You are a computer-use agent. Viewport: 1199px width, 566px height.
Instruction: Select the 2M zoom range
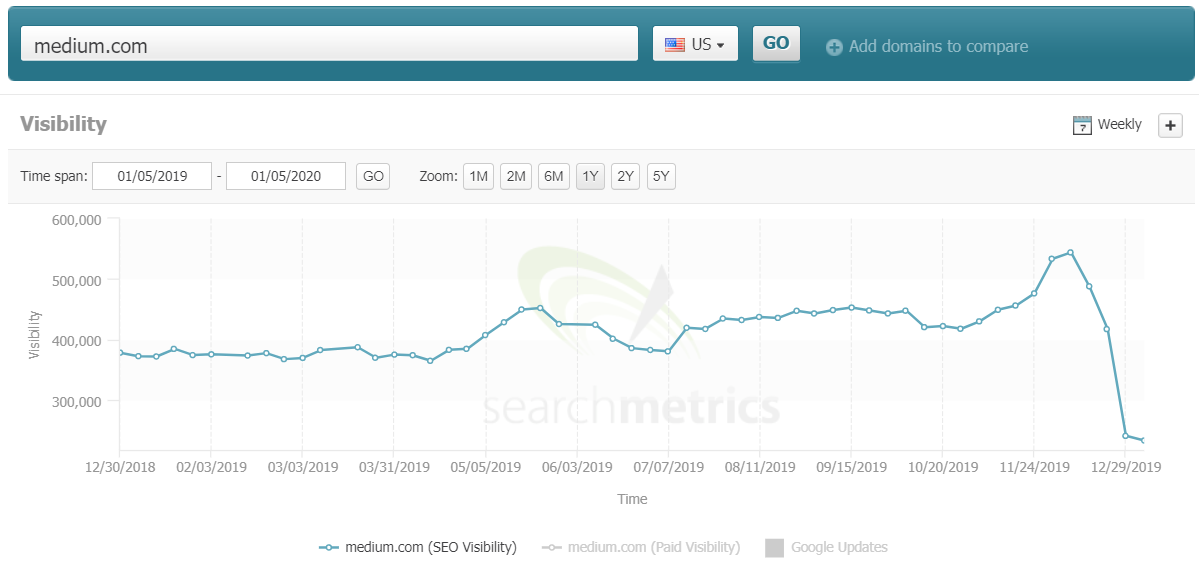pos(515,177)
